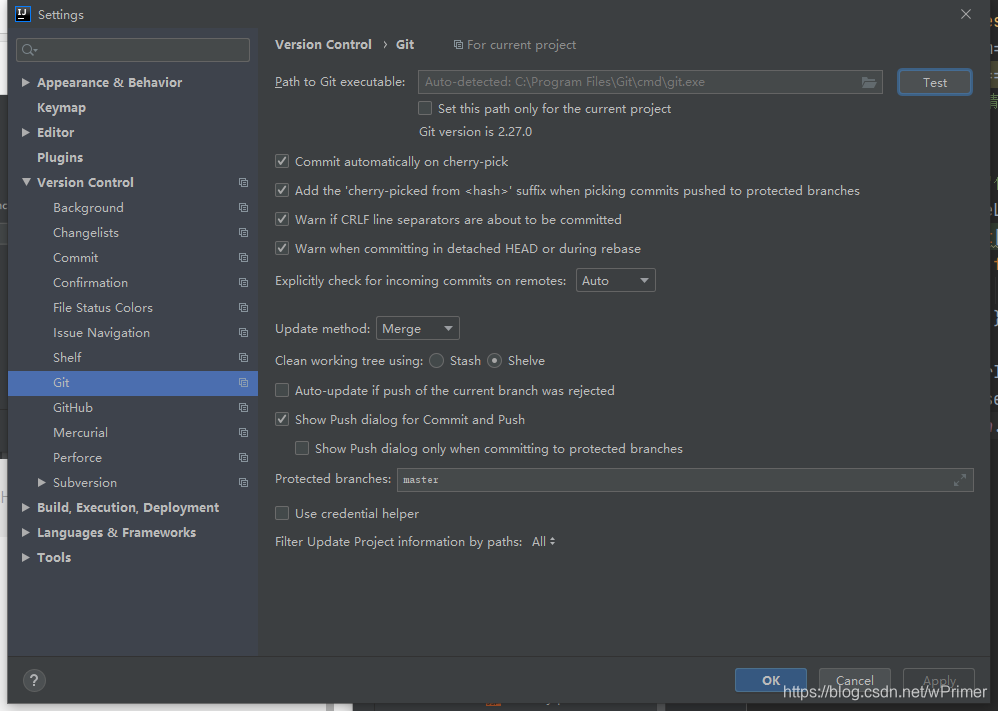Click the Version Control breadcrumb link
Image resolution: width=998 pixels, height=711 pixels.
(x=323, y=45)
